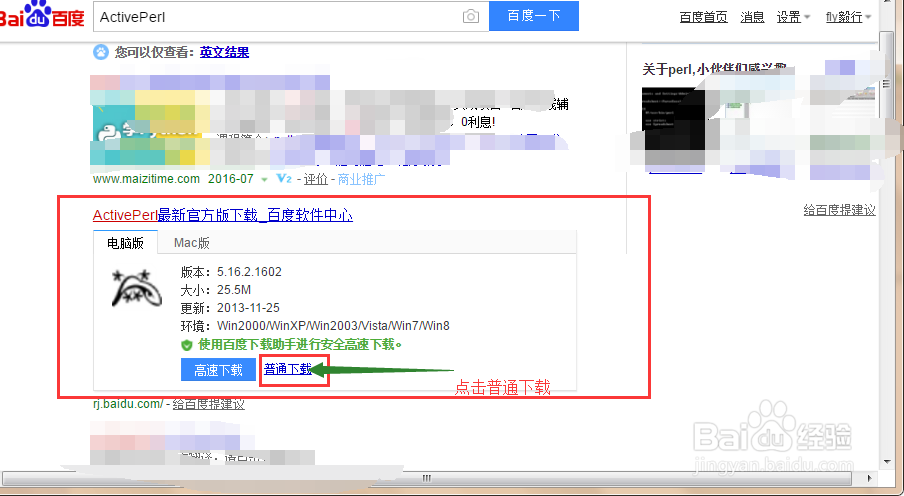Screen dimensions: 904x496
Task: Click the 使用百度下载助手进行安全高速下载 text
Action: [300, 345]
